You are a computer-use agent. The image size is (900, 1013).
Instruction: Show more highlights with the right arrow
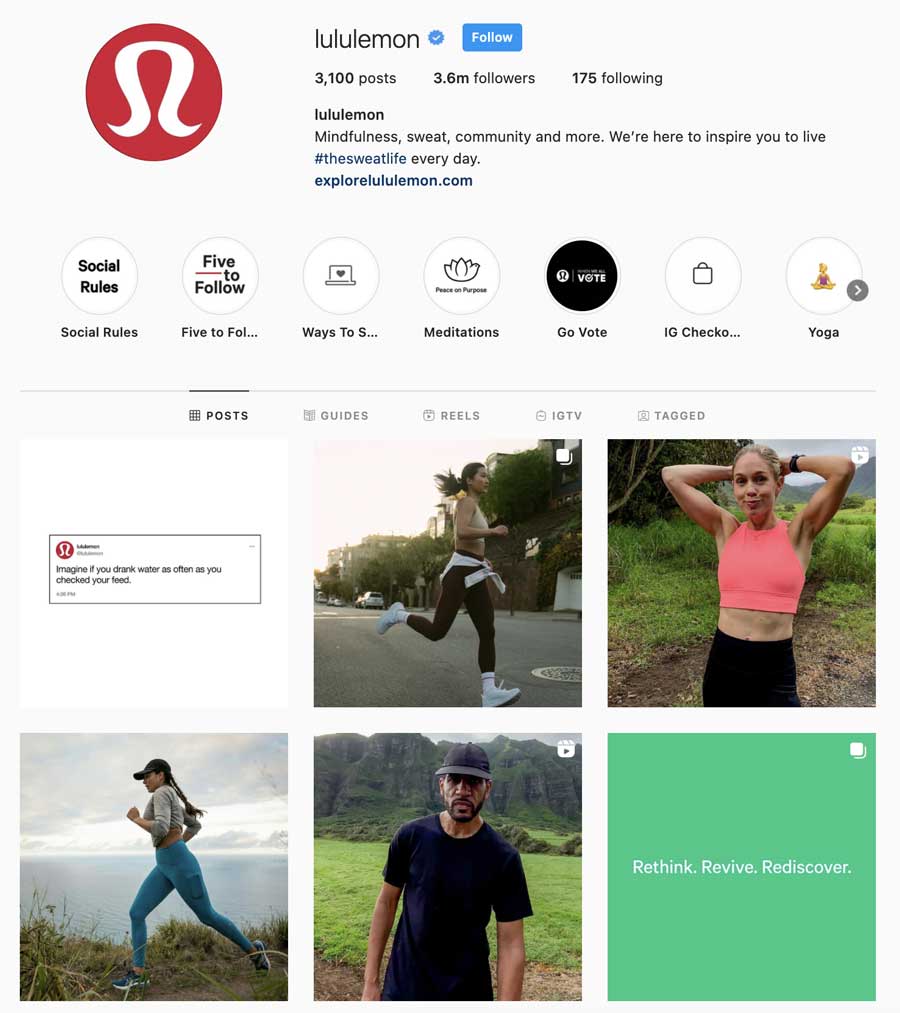click(857, 291)
